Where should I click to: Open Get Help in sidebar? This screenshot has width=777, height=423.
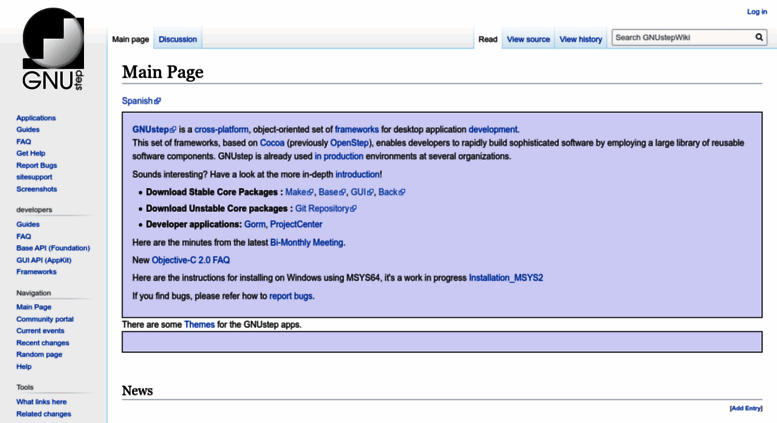point(31,154)
